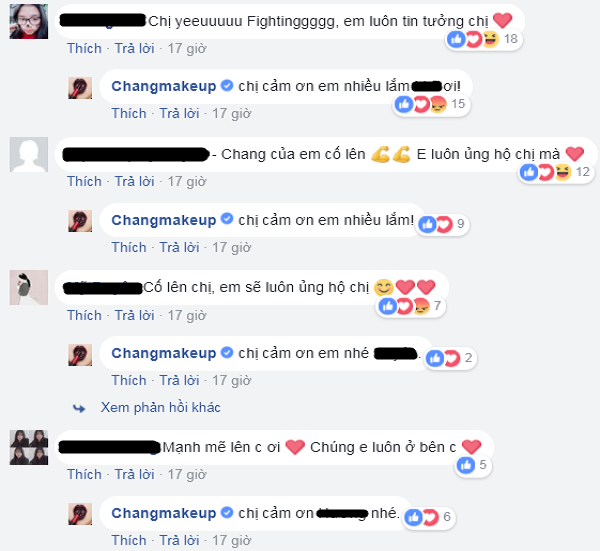Open reactions showing count 15 on Changmakeup reply
The height and width of the screenshot is (551, 600).
coord(432,104)
